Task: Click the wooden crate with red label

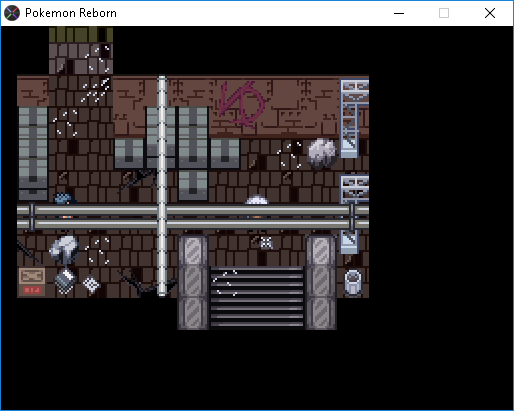Action: (x=32, y=282)
